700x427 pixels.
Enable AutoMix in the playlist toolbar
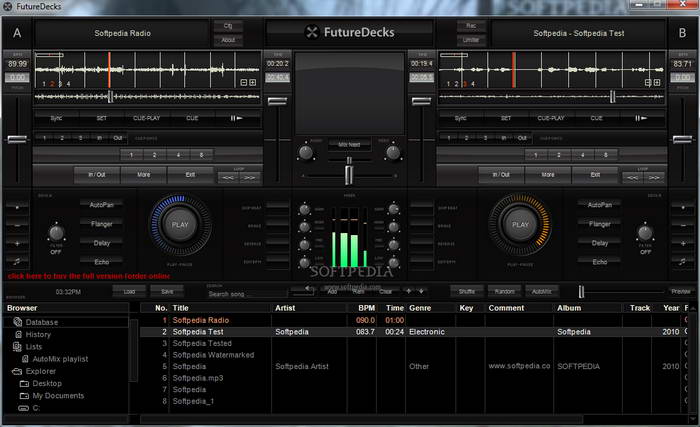click(542, 291)
